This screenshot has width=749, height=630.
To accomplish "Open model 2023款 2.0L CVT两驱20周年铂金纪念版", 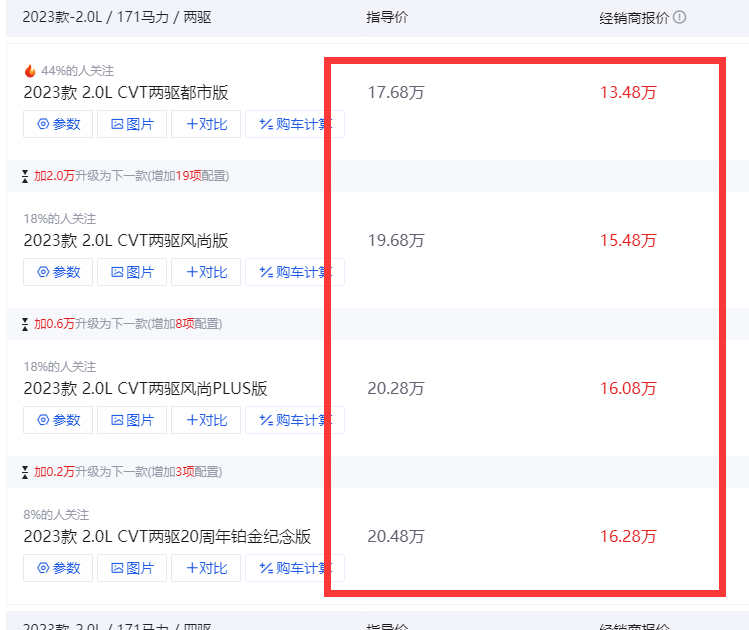I will point(167,537).
